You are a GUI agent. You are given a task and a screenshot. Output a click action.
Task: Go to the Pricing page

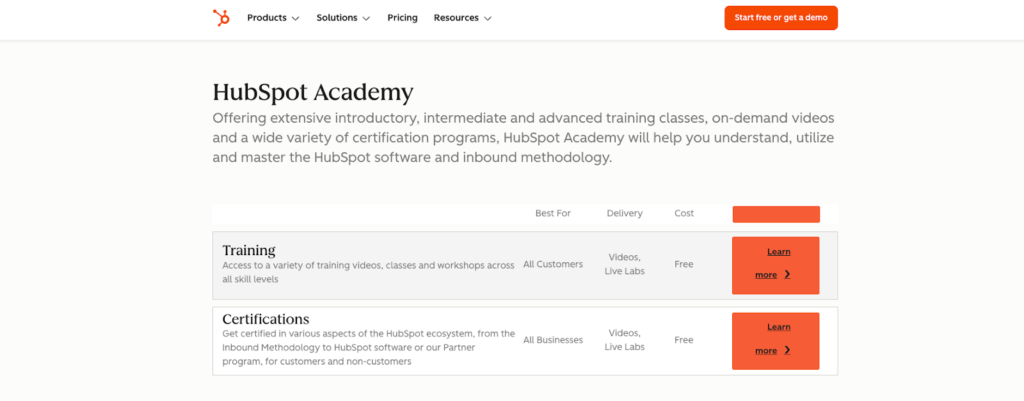point(402,18)
